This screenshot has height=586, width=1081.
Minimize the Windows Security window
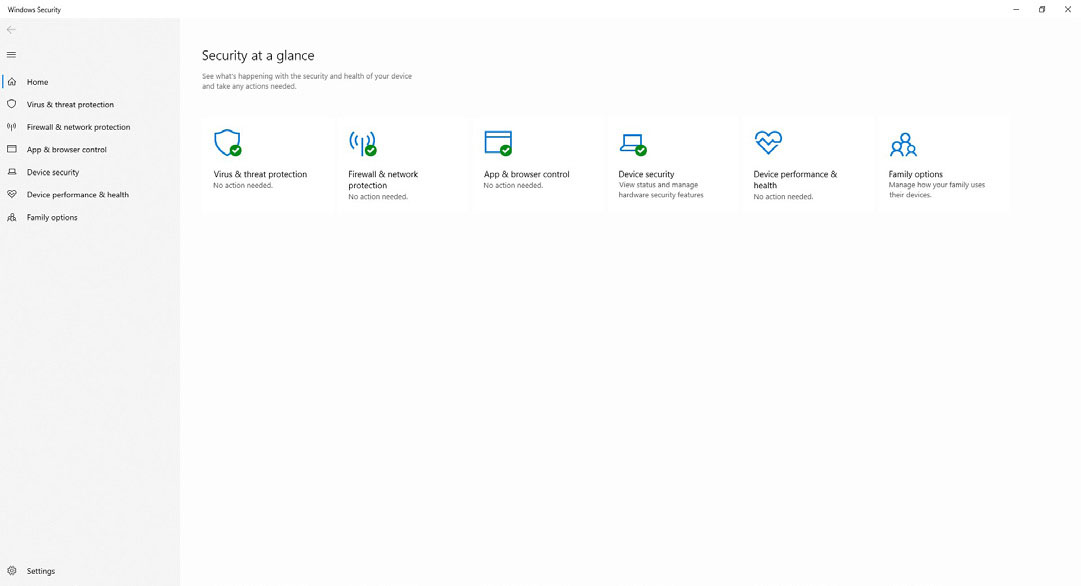1016,10
